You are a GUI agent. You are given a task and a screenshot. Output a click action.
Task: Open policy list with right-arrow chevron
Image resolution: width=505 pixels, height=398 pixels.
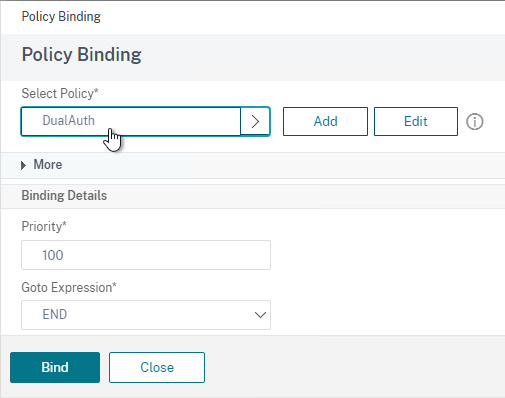[255, 121]
